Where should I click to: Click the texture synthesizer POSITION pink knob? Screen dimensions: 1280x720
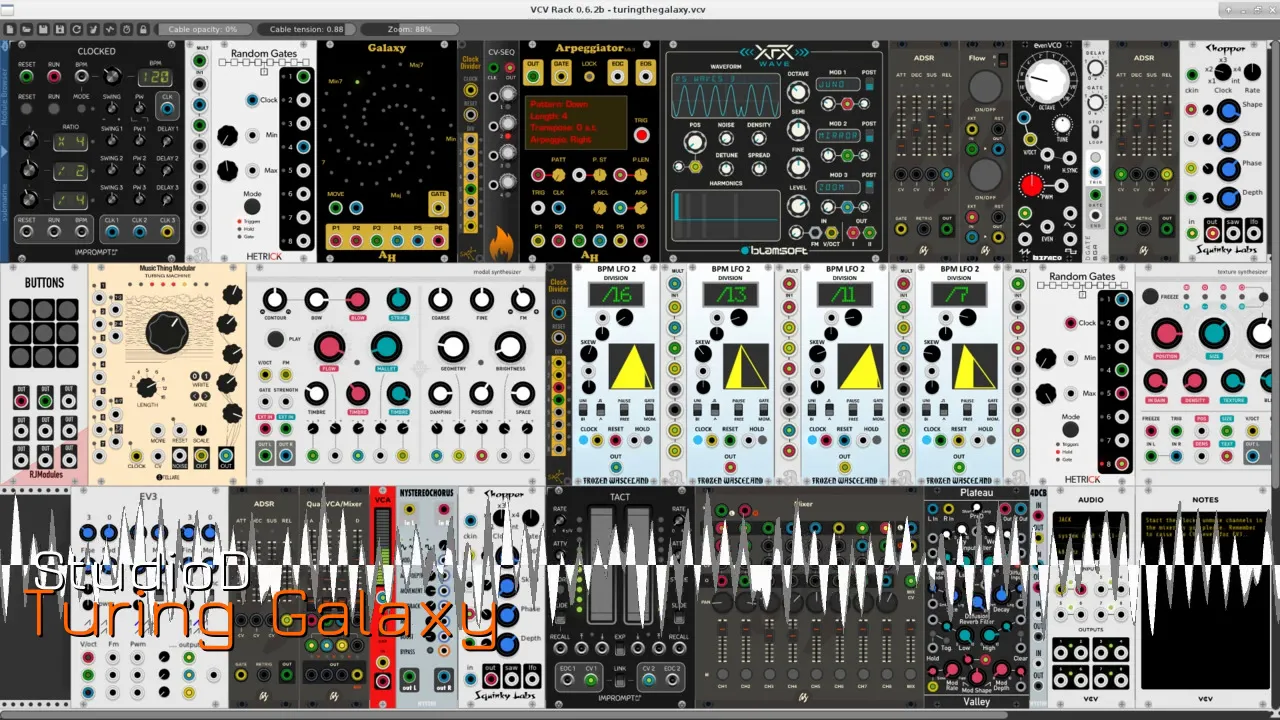click(x=1166, y=334)
